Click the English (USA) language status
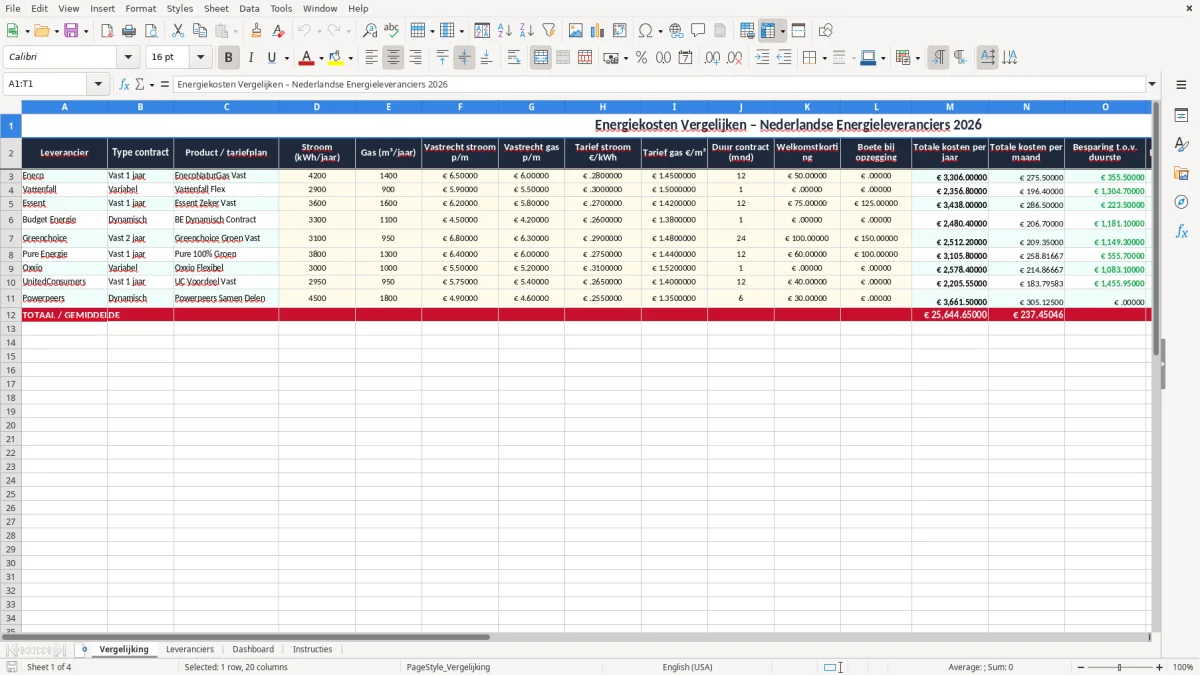The image size is (1200, 675). (687, 667)
